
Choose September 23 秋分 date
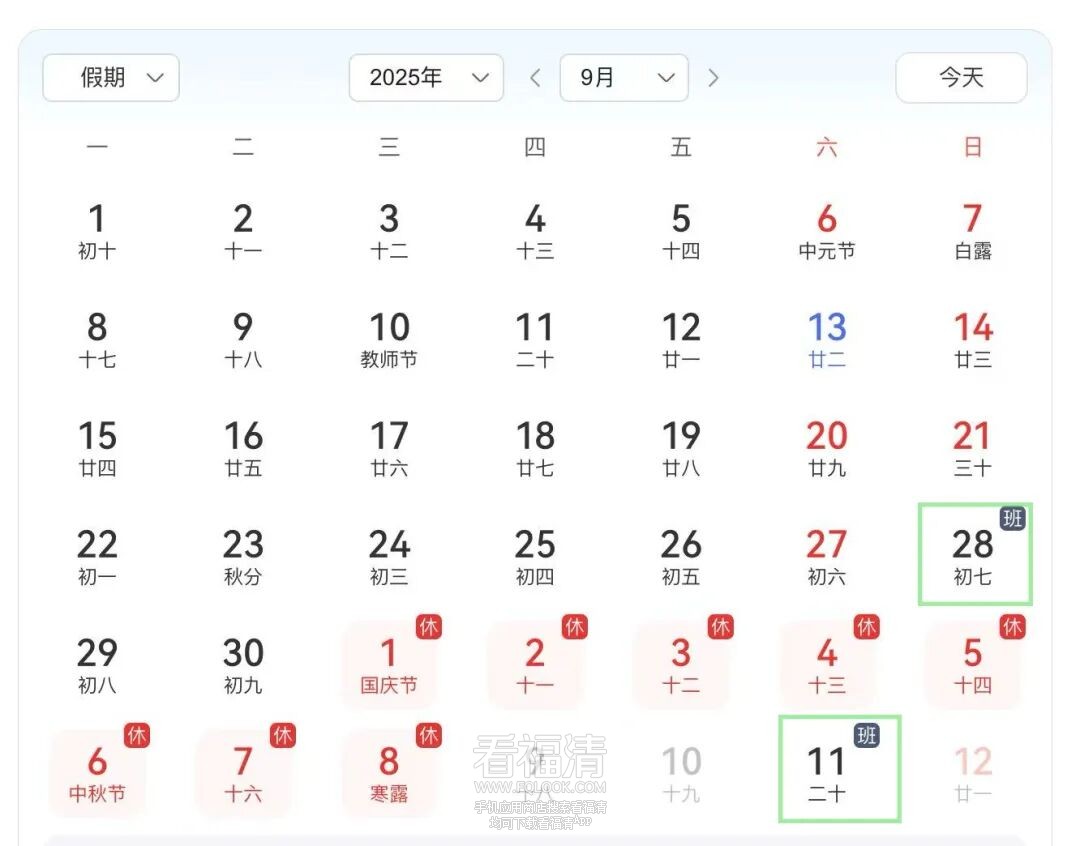coord(243,556)
